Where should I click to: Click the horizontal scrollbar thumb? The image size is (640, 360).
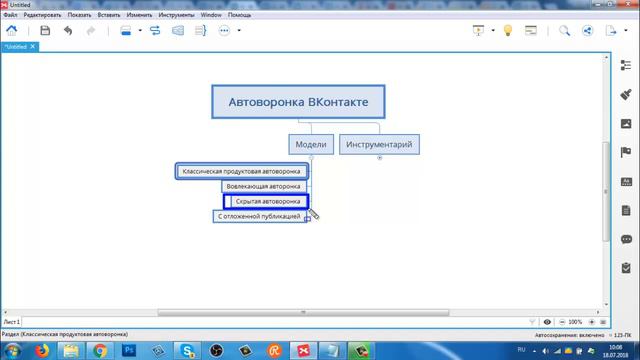pos(303,312)
